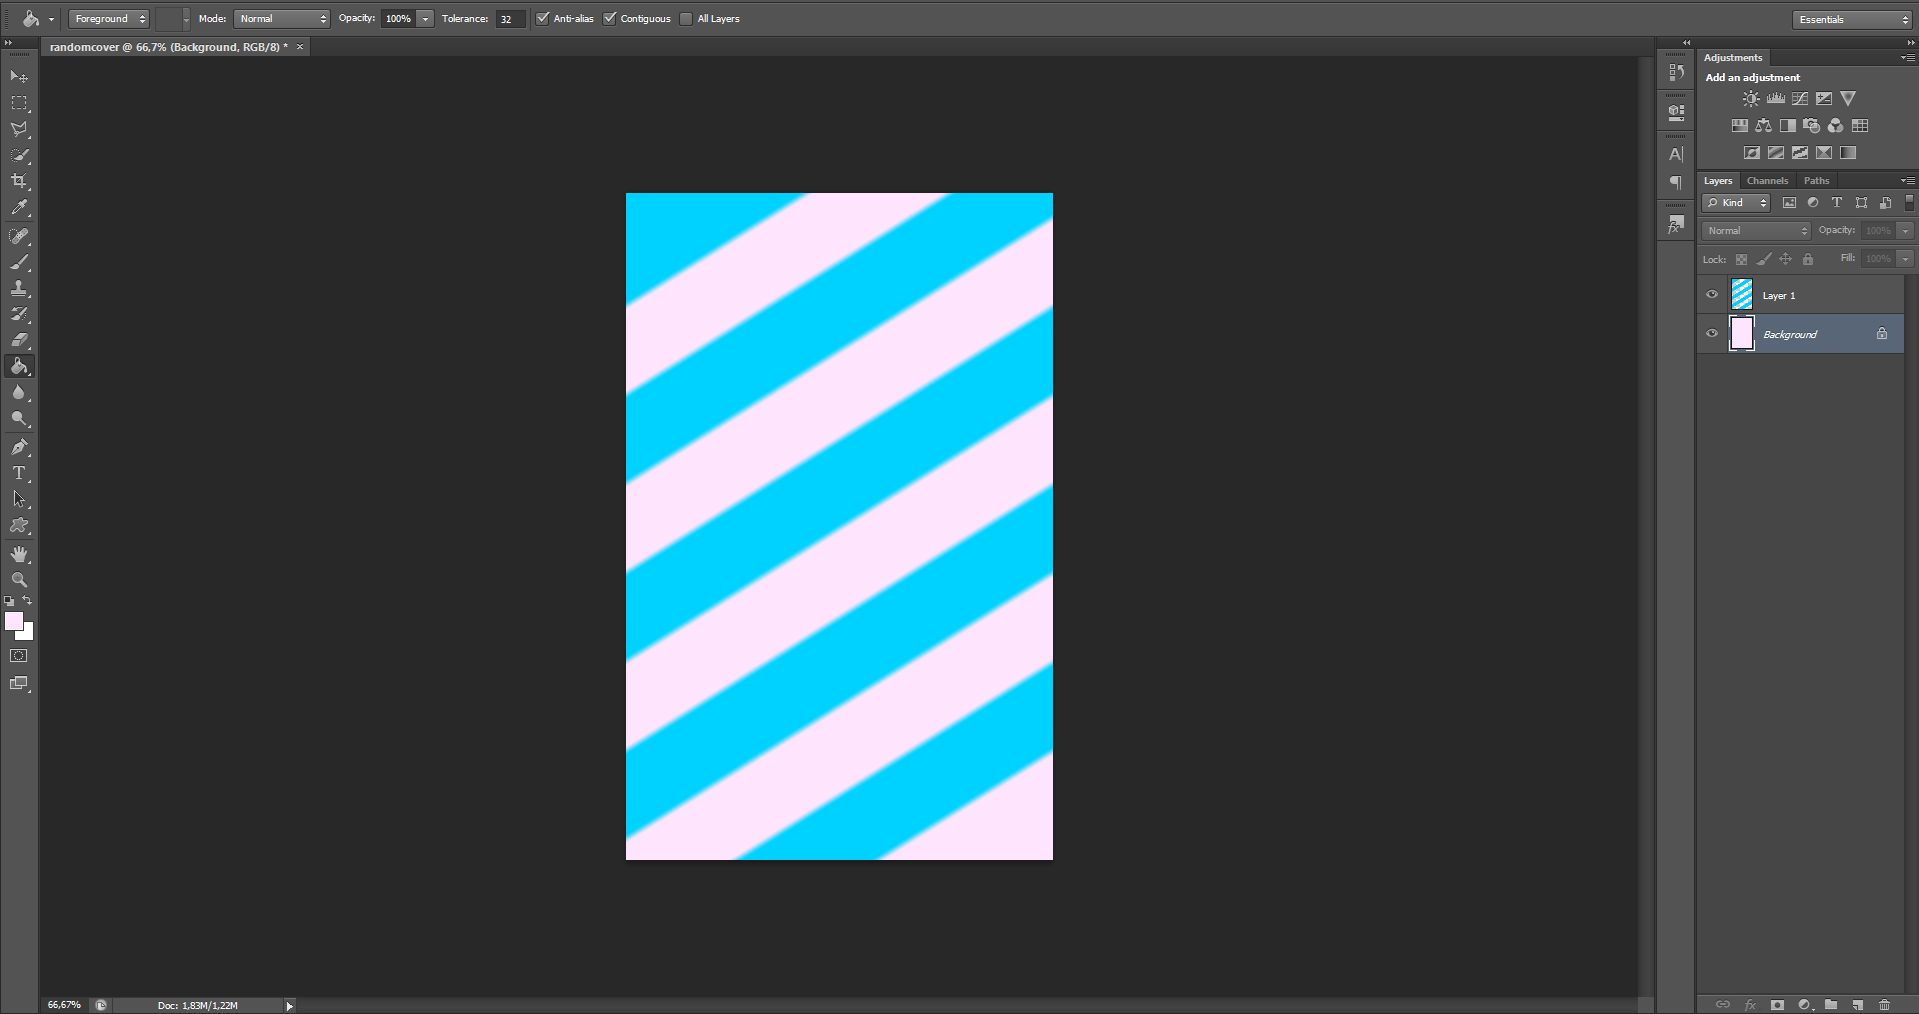Viewport: 1919px width, 1014px height.
Task: Select the Polygonal Lasso tool
Action: pos(19,129)
